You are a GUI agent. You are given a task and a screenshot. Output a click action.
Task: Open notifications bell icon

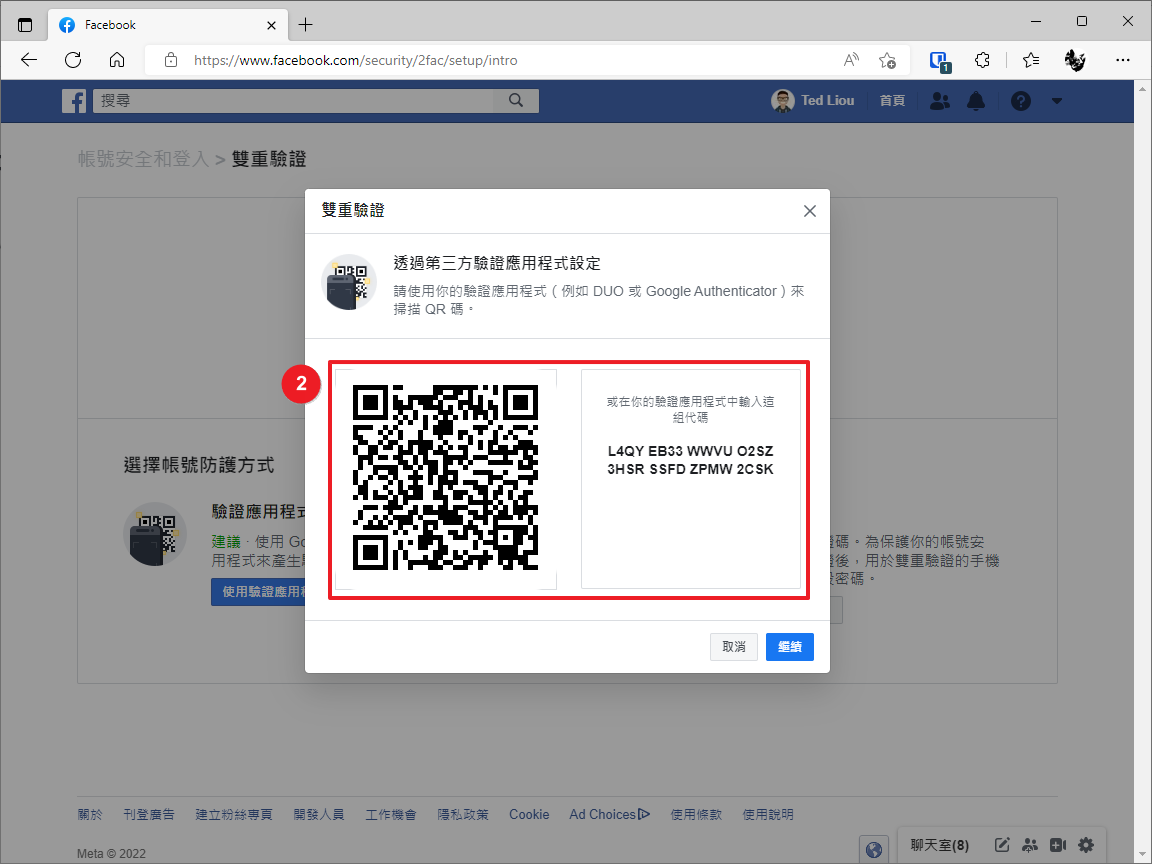click(976, 101)
